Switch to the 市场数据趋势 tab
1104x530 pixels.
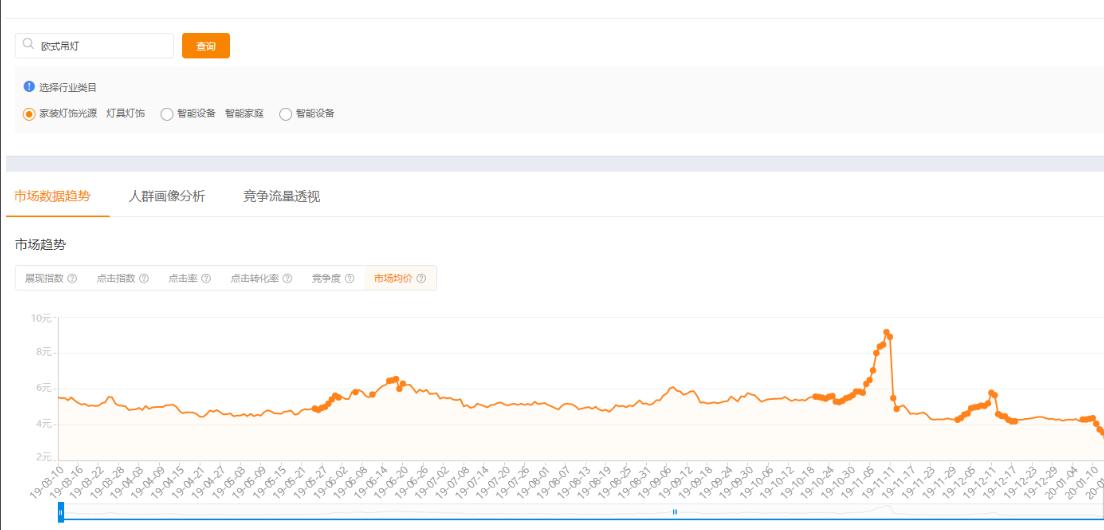pos(53,196)
